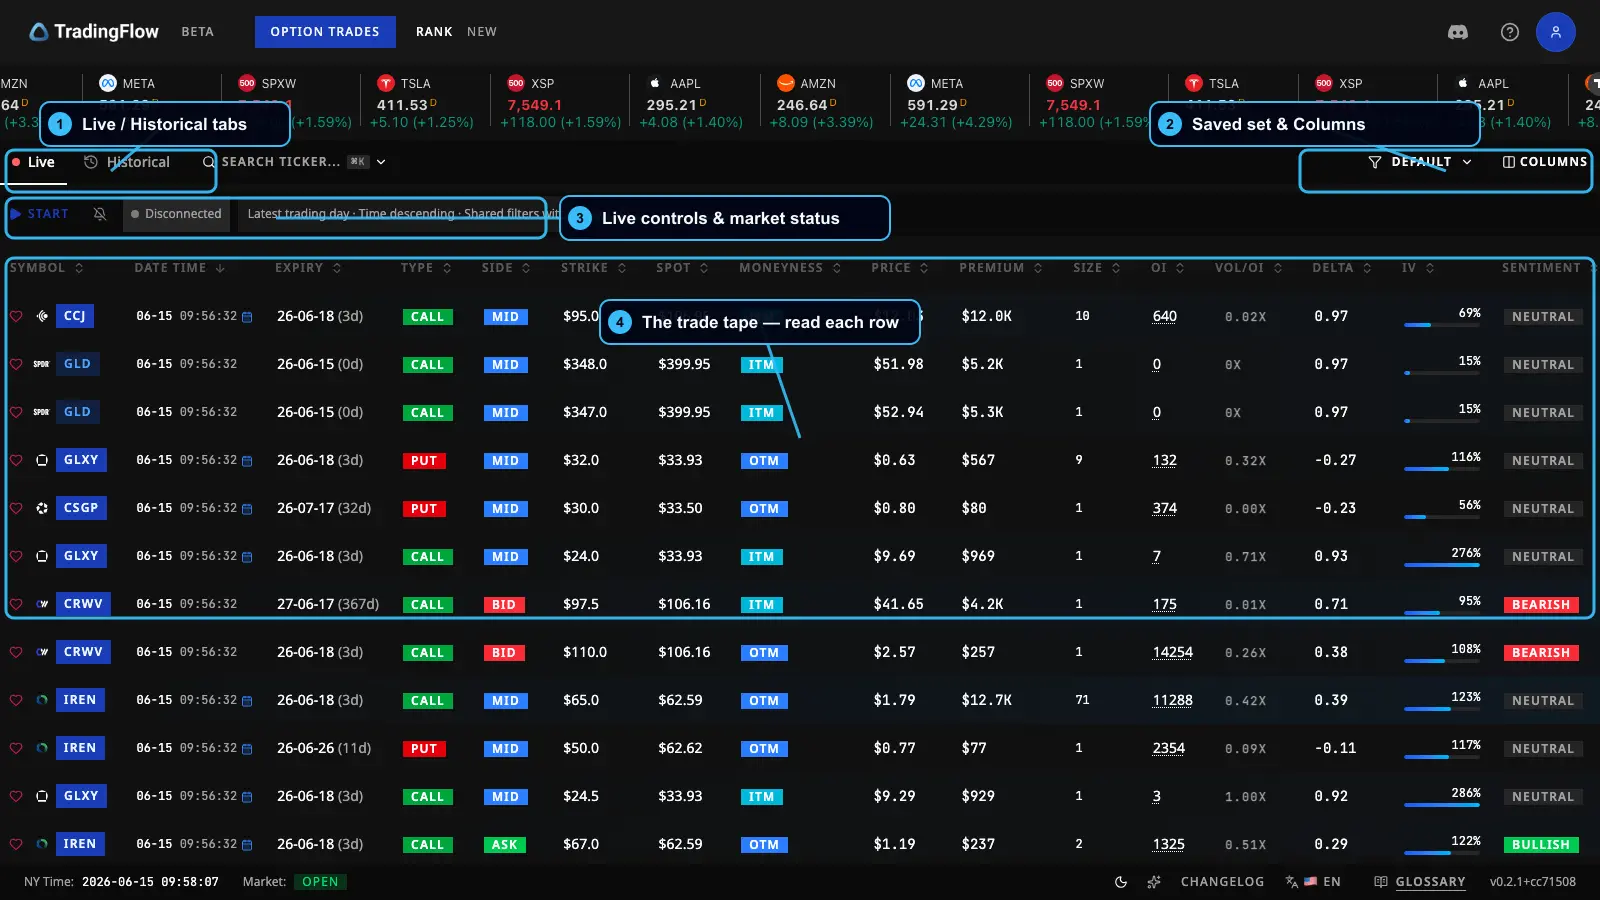Toggle heart on IREN $65.0 strike row

(x=16, y=700)
